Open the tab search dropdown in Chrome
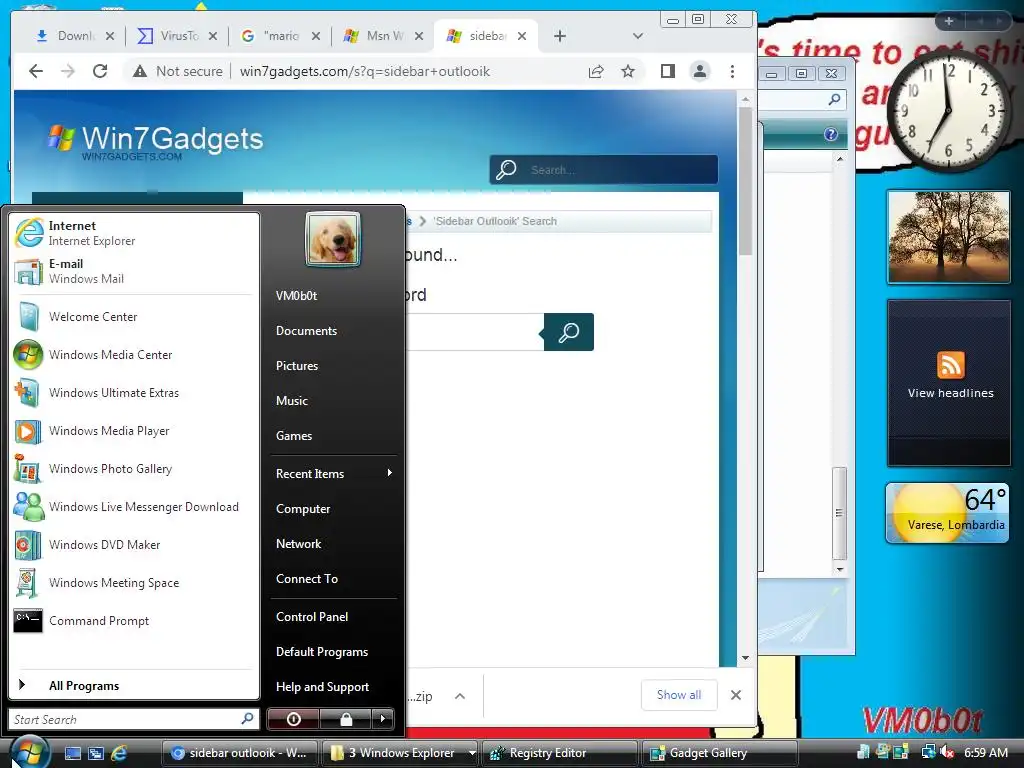 click(638, 36)
